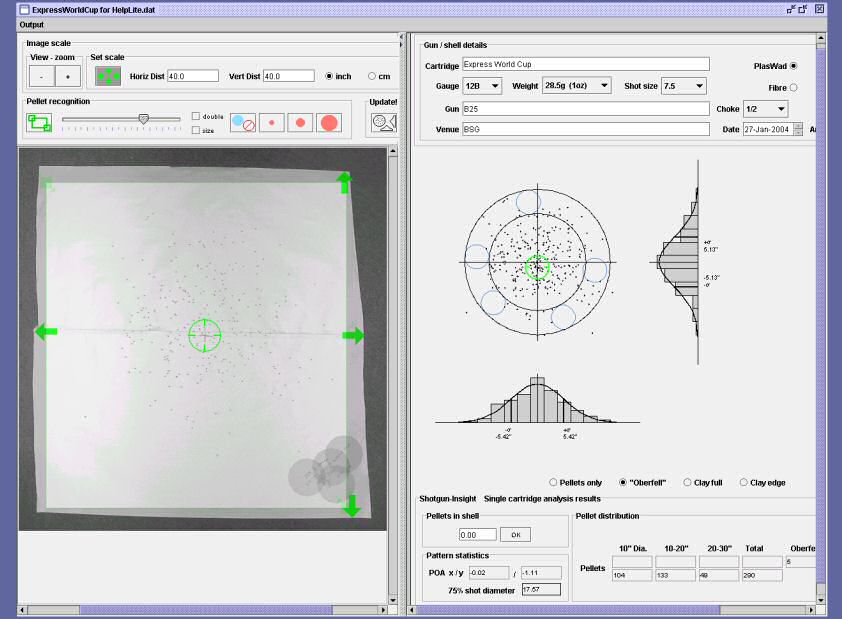Select the blue circle exclude-pellet tool
This screenshot has width=842, height=619.
click(x=242, y=122)
